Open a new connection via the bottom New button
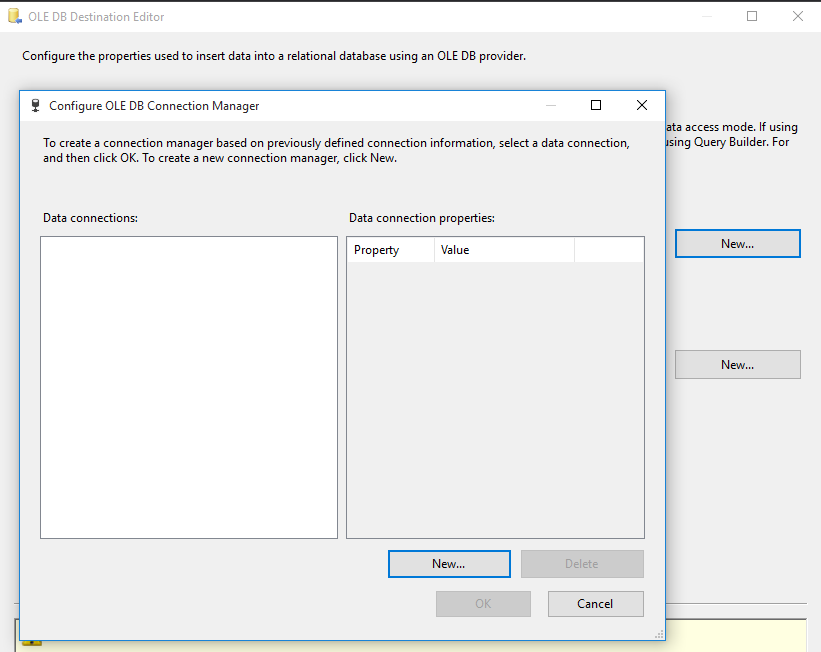The image size is (821, 652). (448, 563)
